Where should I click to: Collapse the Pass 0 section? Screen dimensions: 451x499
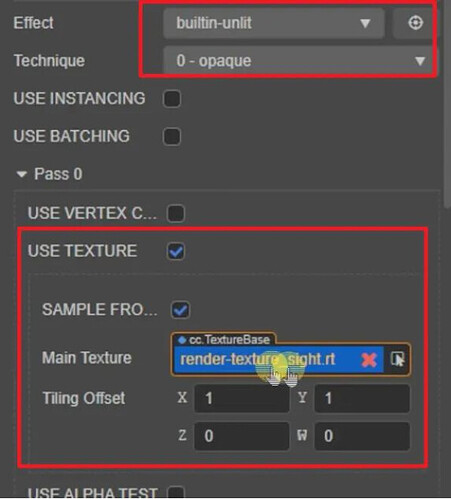tap(22, 174)
